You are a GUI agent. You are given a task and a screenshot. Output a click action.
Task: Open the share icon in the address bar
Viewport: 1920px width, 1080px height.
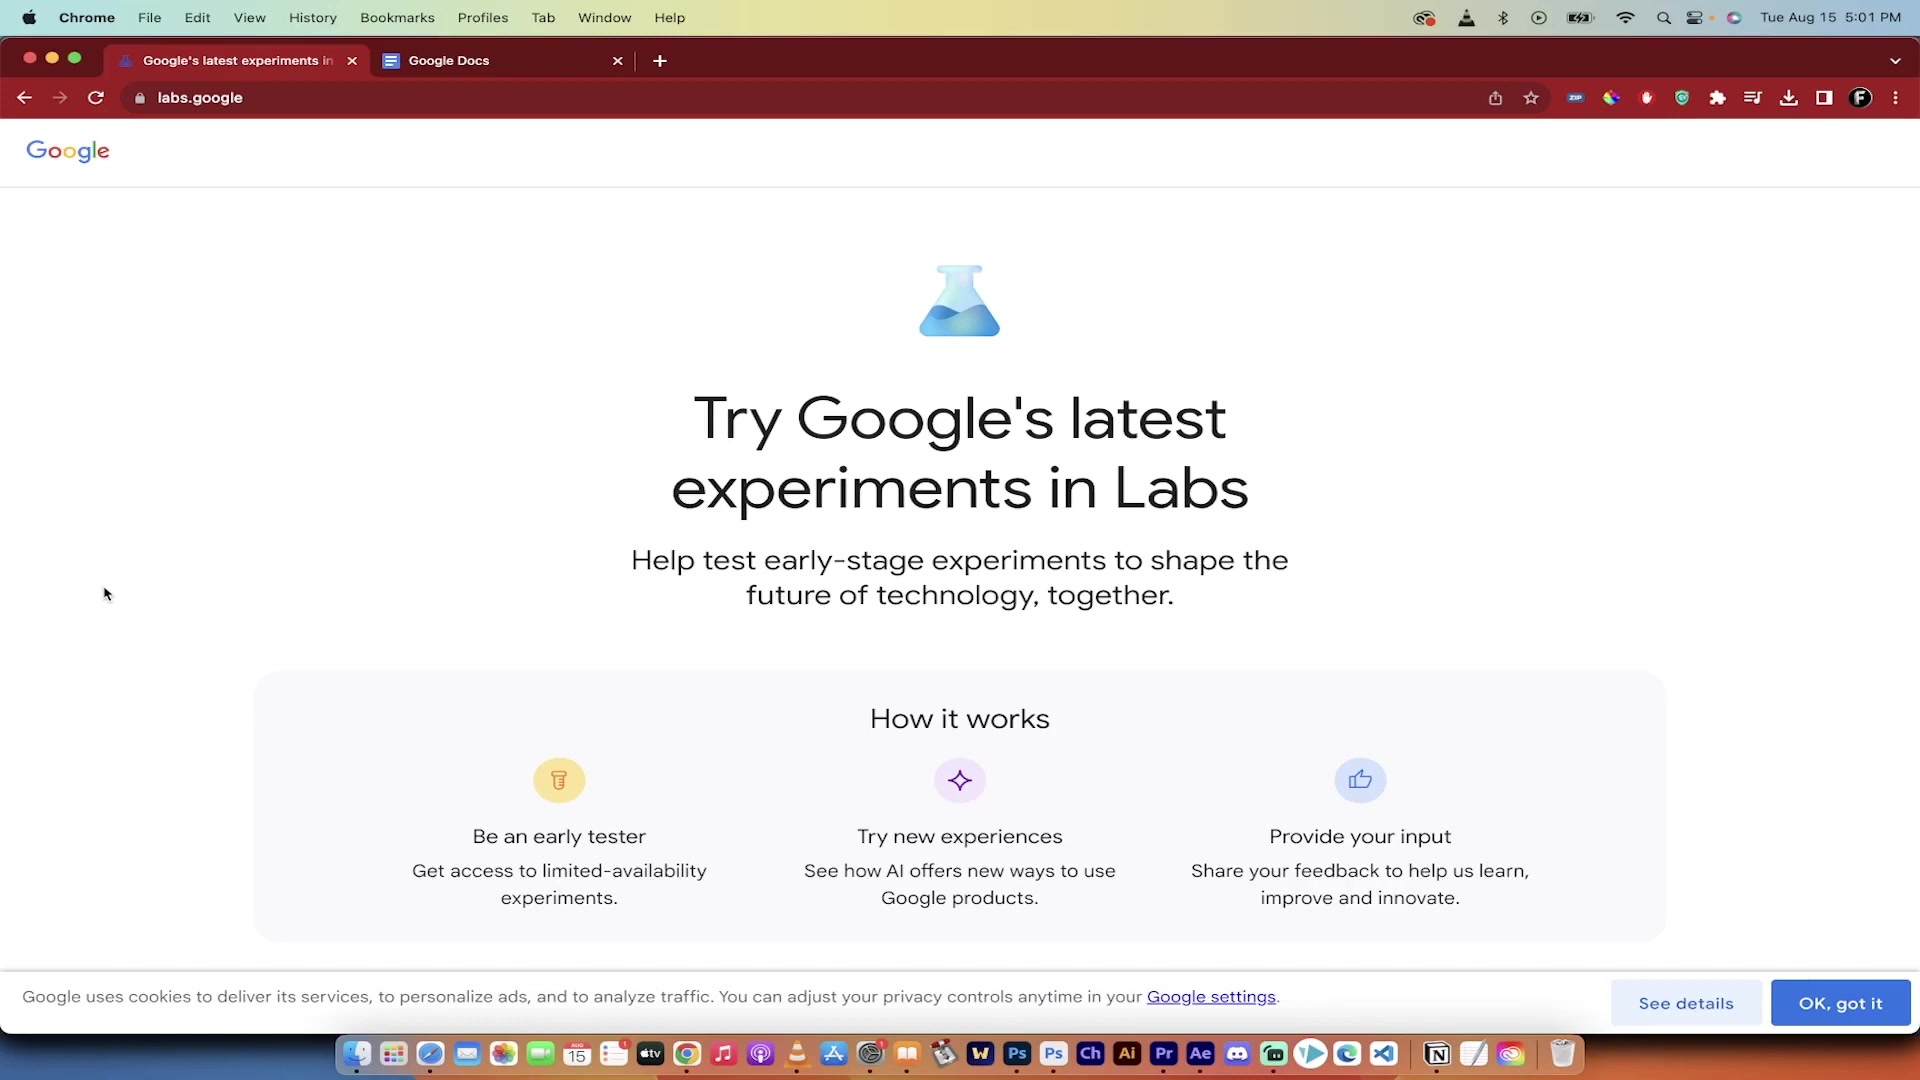[x=1495, y=97]
